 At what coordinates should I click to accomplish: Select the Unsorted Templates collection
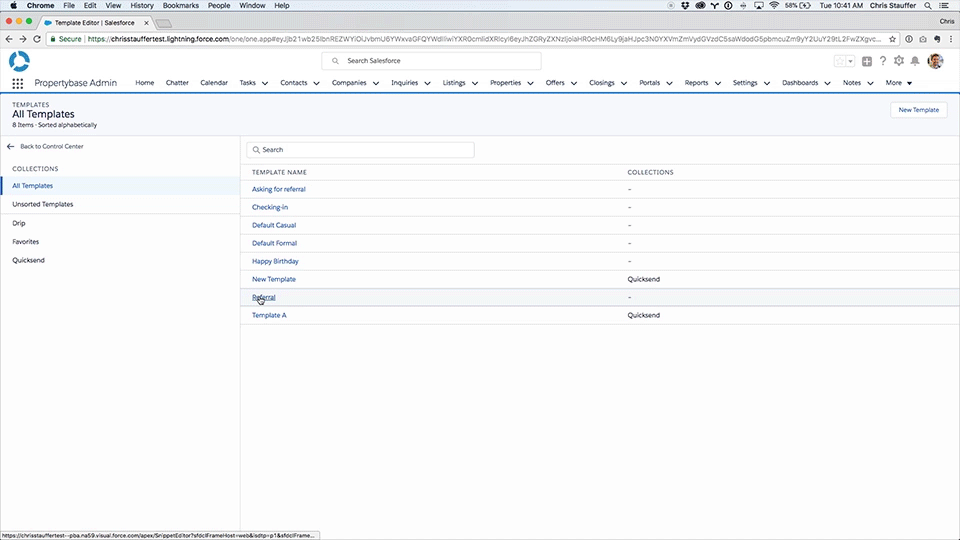120,204
